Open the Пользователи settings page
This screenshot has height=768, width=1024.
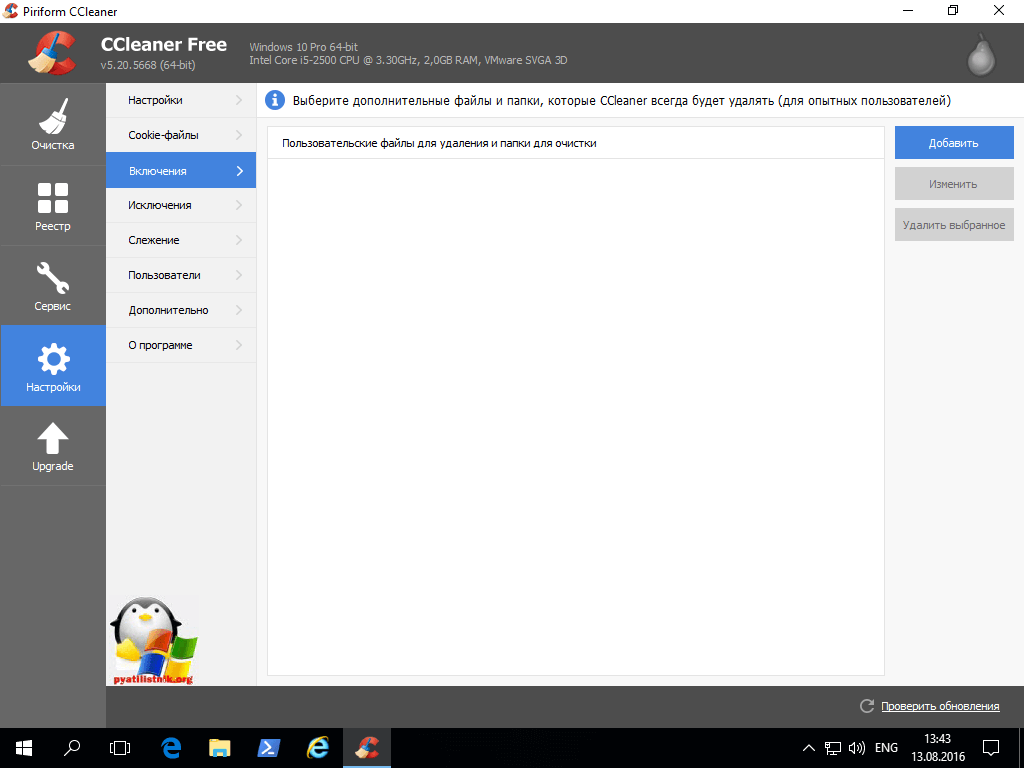pyautogui.click(x=181, y=275)
